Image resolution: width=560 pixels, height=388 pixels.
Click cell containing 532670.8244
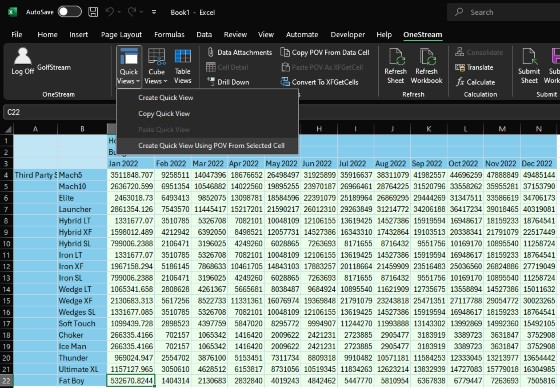point(131,381)
